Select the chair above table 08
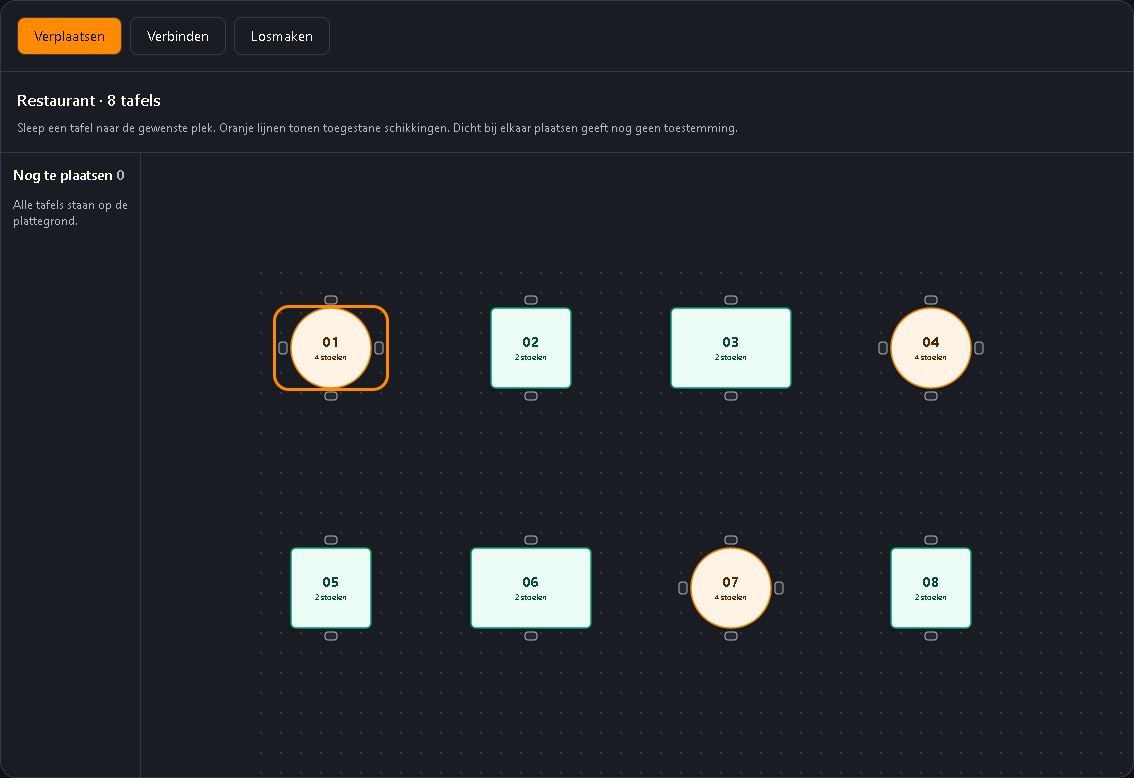 [x=931, y=540]
